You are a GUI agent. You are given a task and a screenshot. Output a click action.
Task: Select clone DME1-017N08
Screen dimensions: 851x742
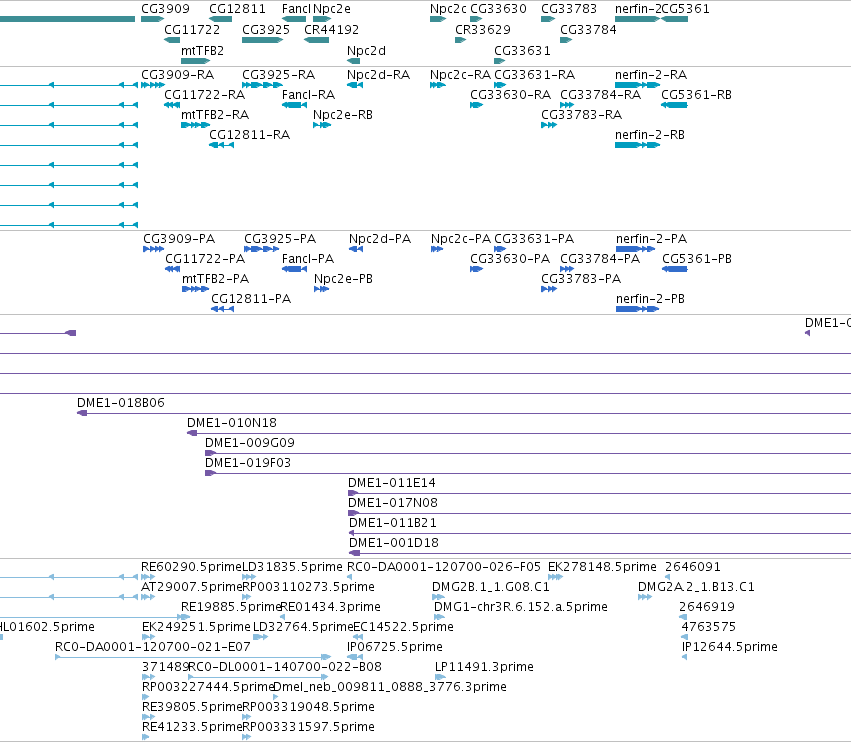pyautogui.click(x=600, y=513)
